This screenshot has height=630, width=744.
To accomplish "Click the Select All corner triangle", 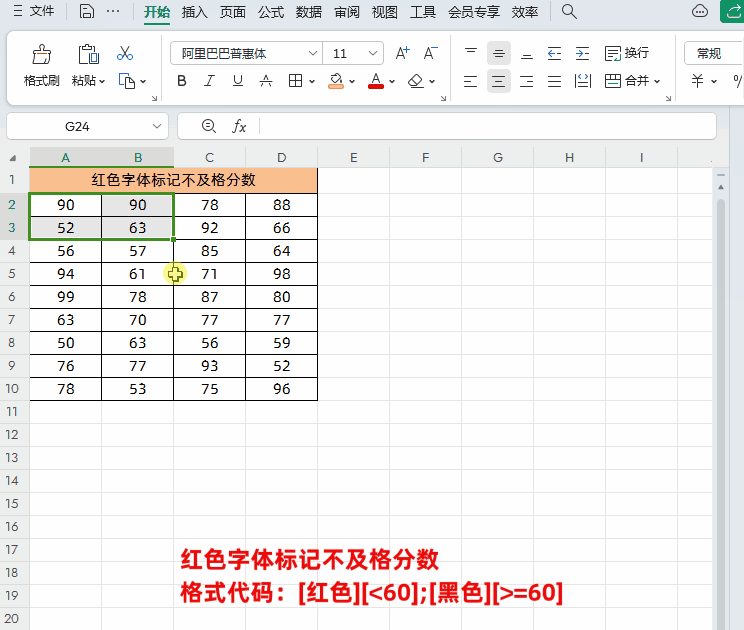I will tap(13, 158).
